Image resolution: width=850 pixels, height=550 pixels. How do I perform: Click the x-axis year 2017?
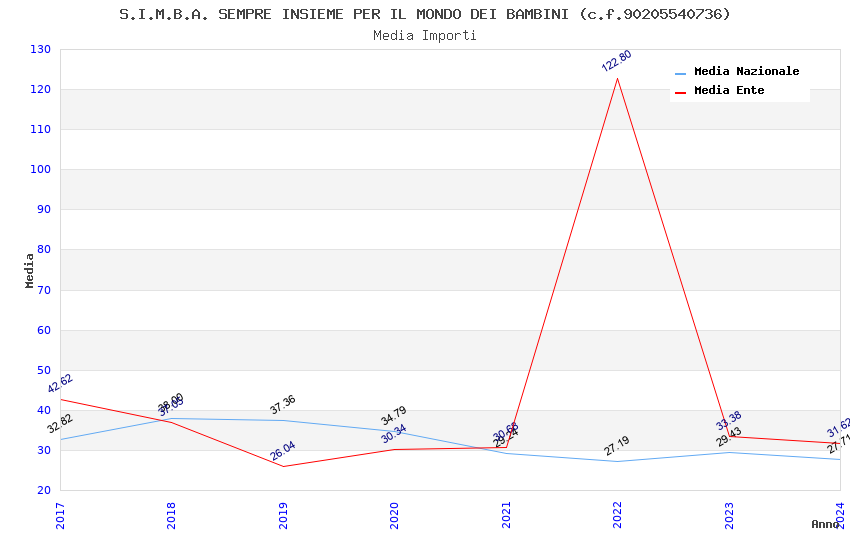point(60,516)
